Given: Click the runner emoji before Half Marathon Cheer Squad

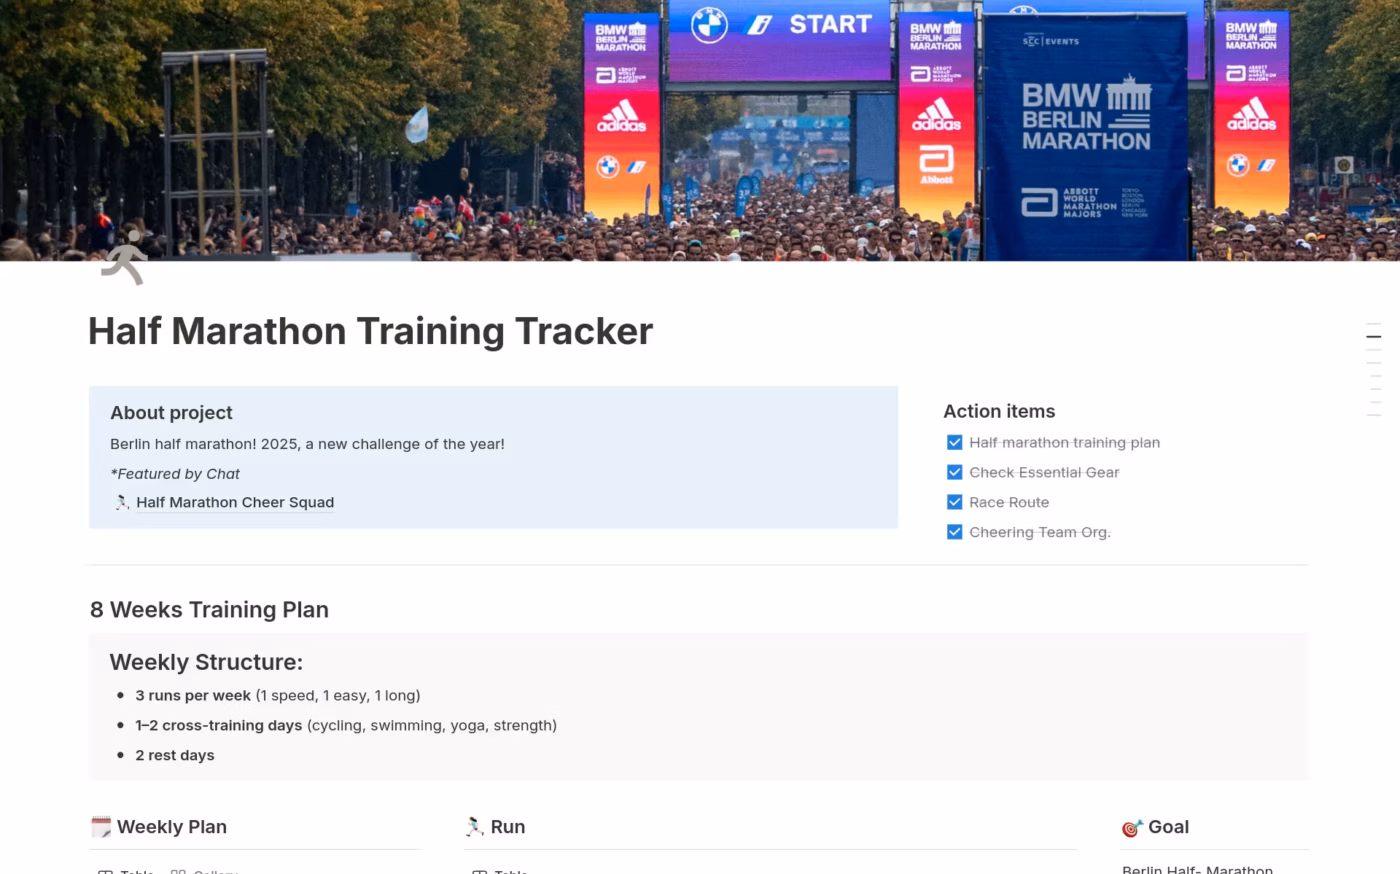Looking at the screenshot, I should (121, 503).
